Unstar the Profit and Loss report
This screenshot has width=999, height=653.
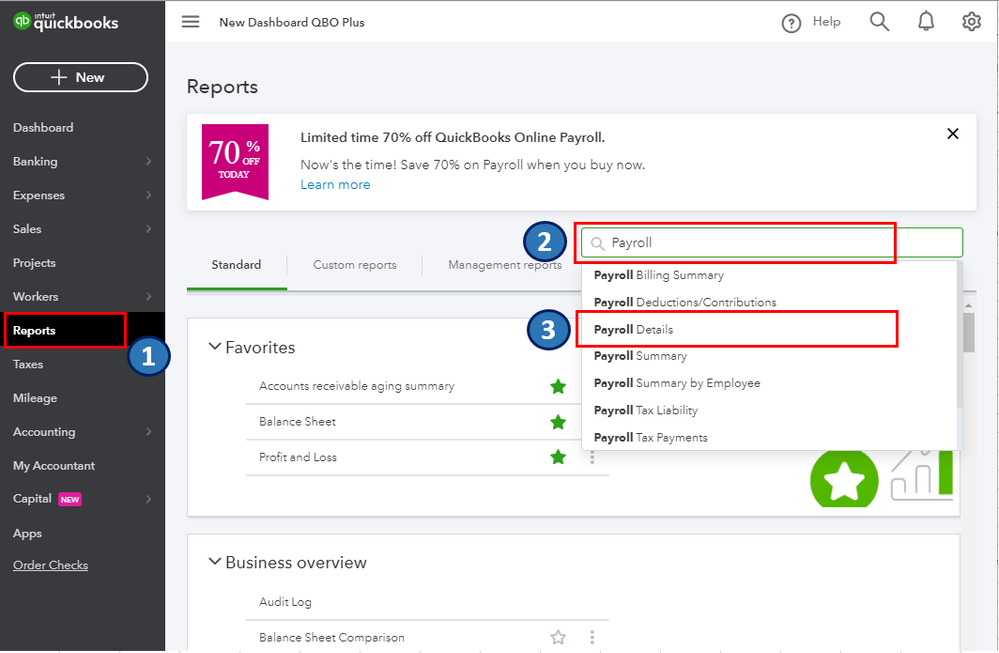[558, 456]
